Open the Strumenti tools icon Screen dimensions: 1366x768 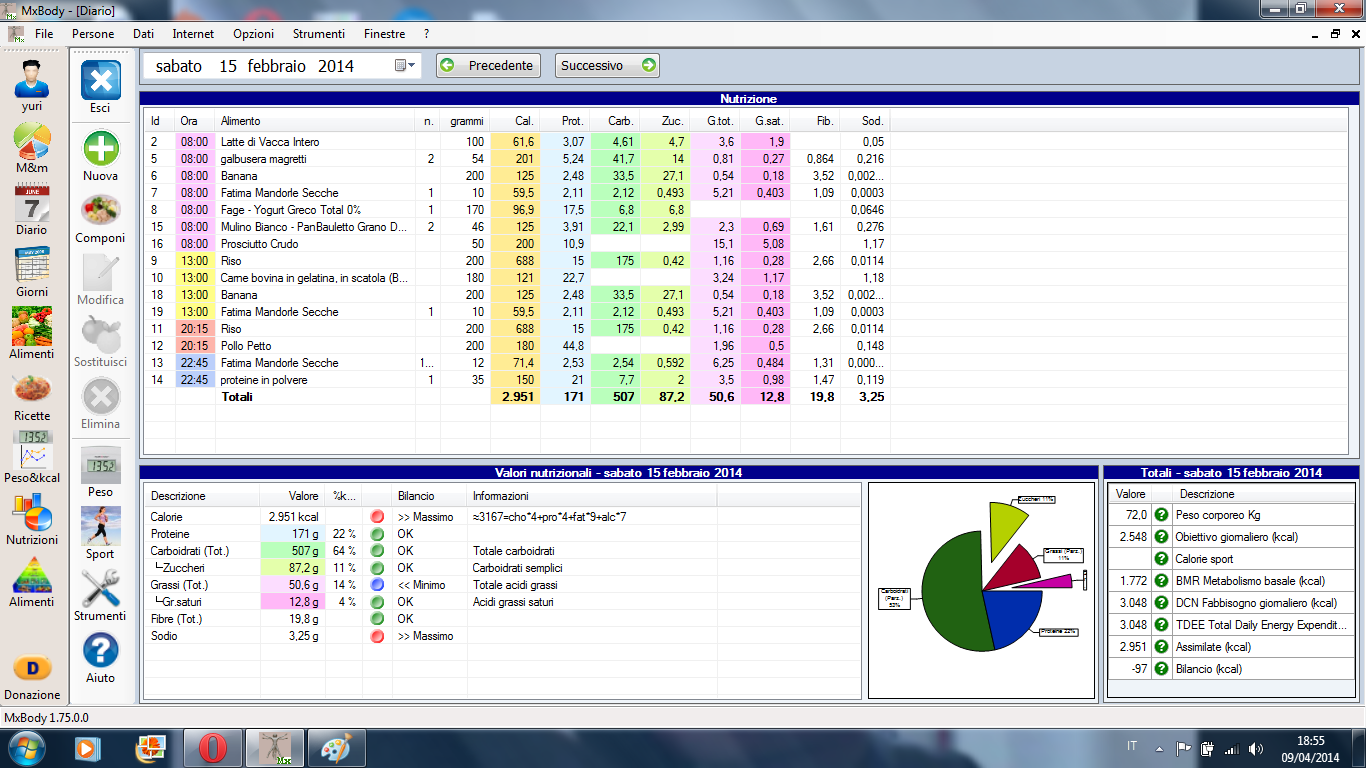click(101, 588)
